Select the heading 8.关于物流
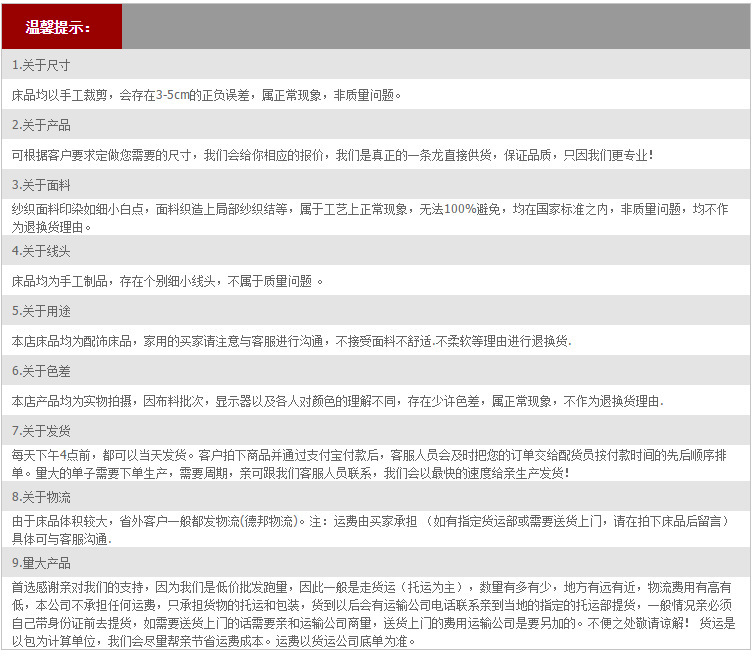 (41, 497)
